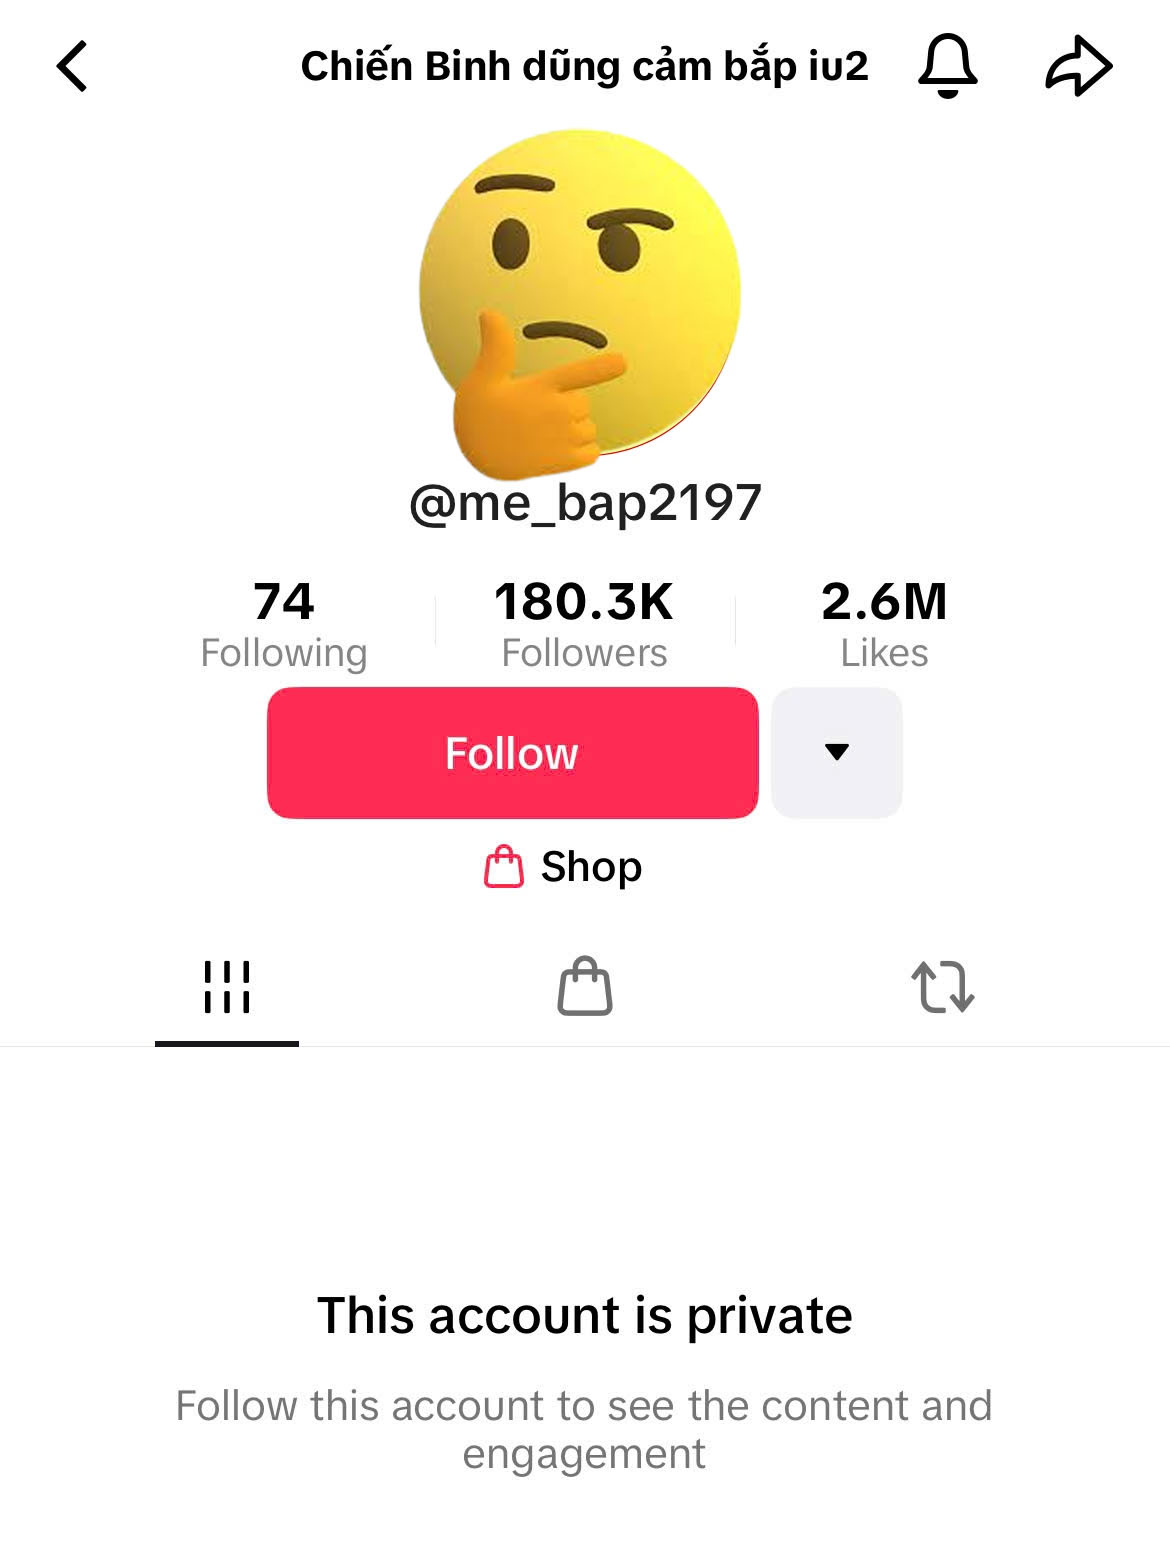Tap the notification bell icon
1170x1560 pixels.
947,66
